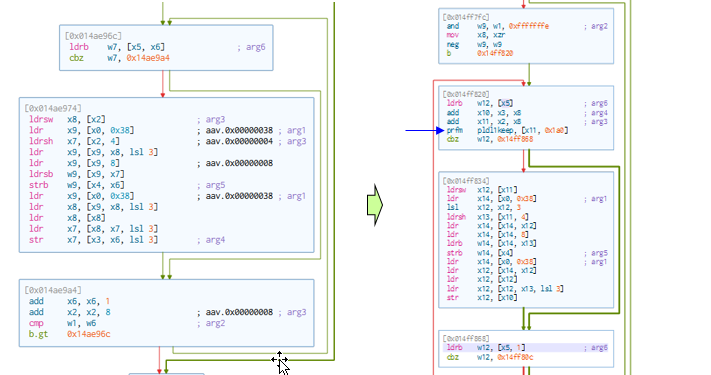Follow cbz jump target 0x14ff868
Screen dimensions: 711x375
(516, 139)
